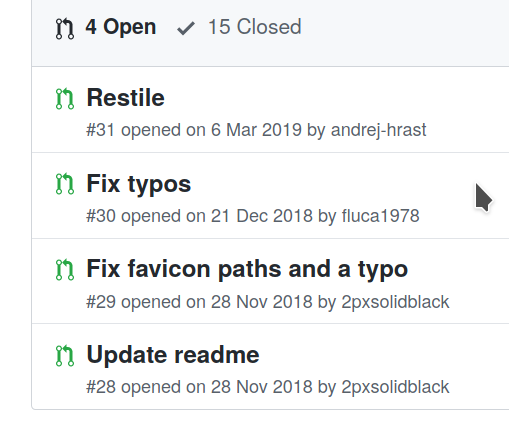Image resolution: width=509 pixels, height=429 pixels.
Task: Click the green pull request icon for Restile
Action: (65, 98)
